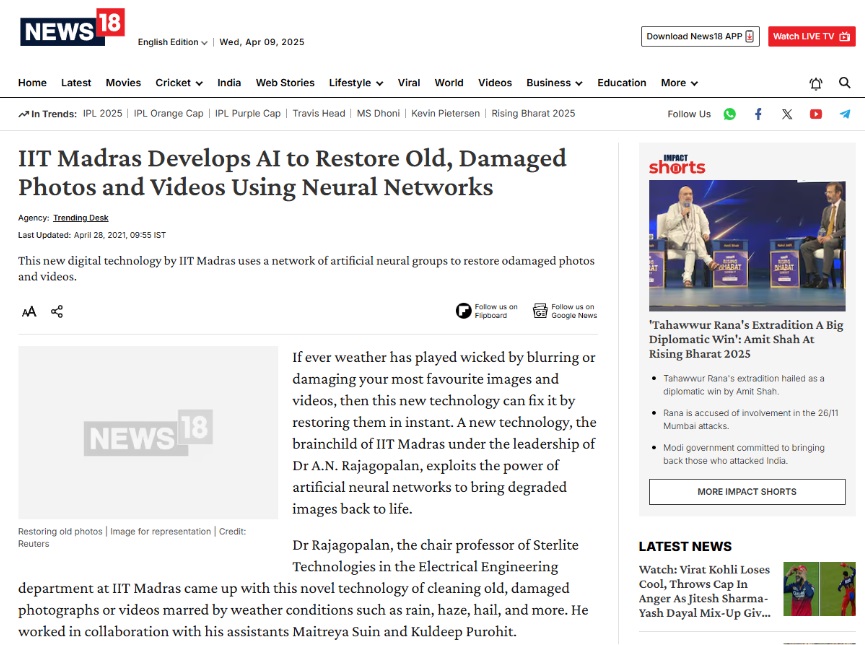
Task: Follow News18 on WhatsApp icon
Action: (729, 114)
